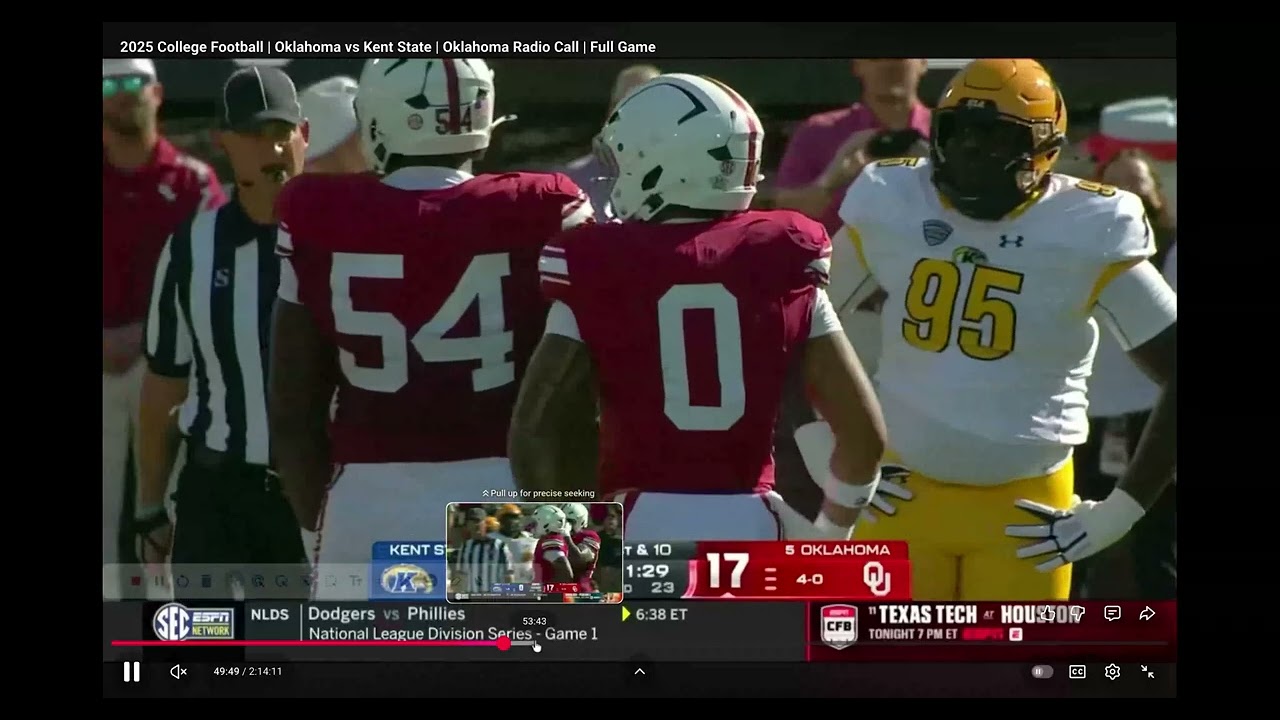The height and width of the screenshot is (720, 1280).
Task: Click the red stop recording icon
Action: click(136, 581)
